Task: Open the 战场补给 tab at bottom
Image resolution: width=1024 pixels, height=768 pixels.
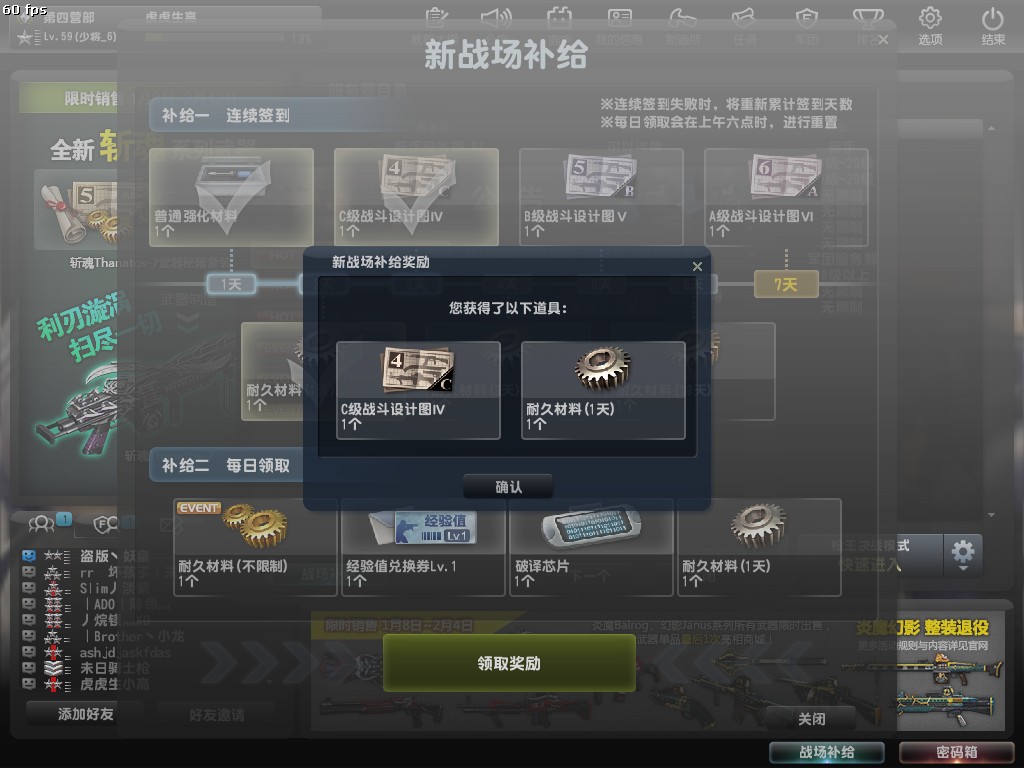Action: pyautogui.click(x=827, y=752)
